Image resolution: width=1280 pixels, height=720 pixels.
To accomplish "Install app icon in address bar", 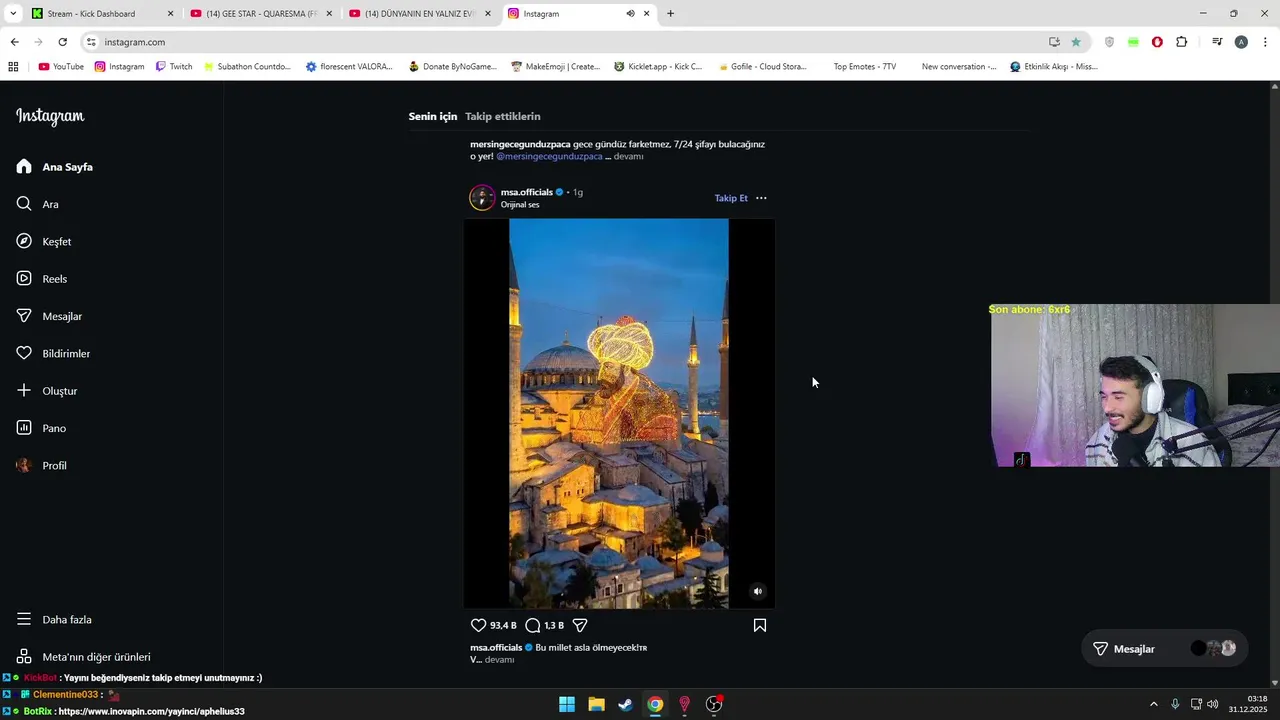I will 1054,42.
